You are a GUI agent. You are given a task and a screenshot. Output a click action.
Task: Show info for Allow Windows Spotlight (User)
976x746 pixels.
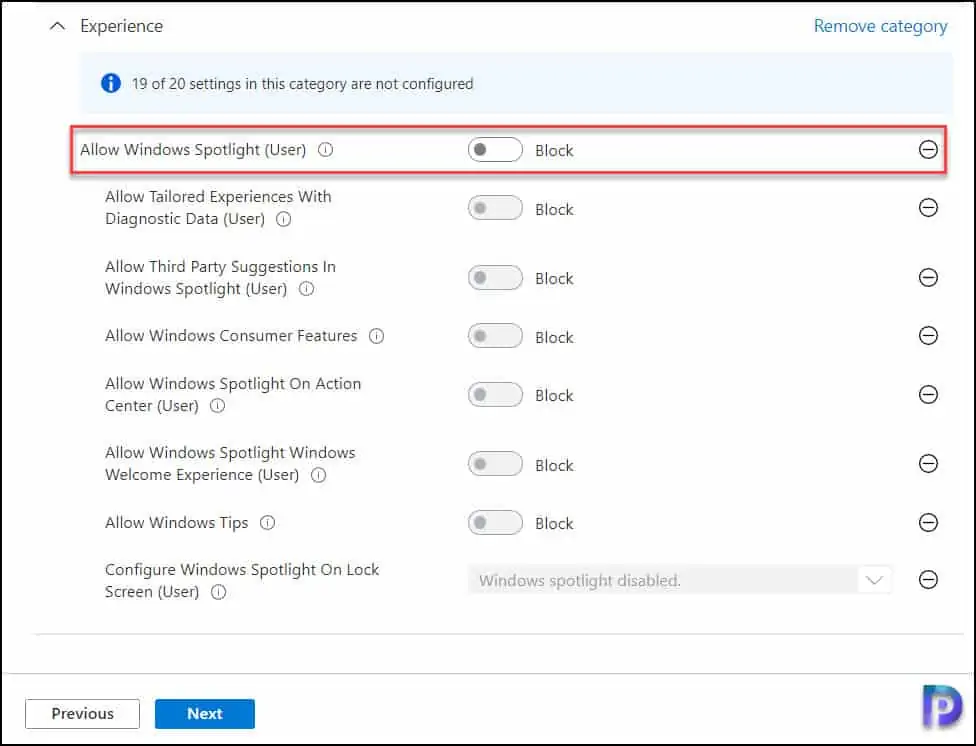pyautogui.click(x=326, y=149)
